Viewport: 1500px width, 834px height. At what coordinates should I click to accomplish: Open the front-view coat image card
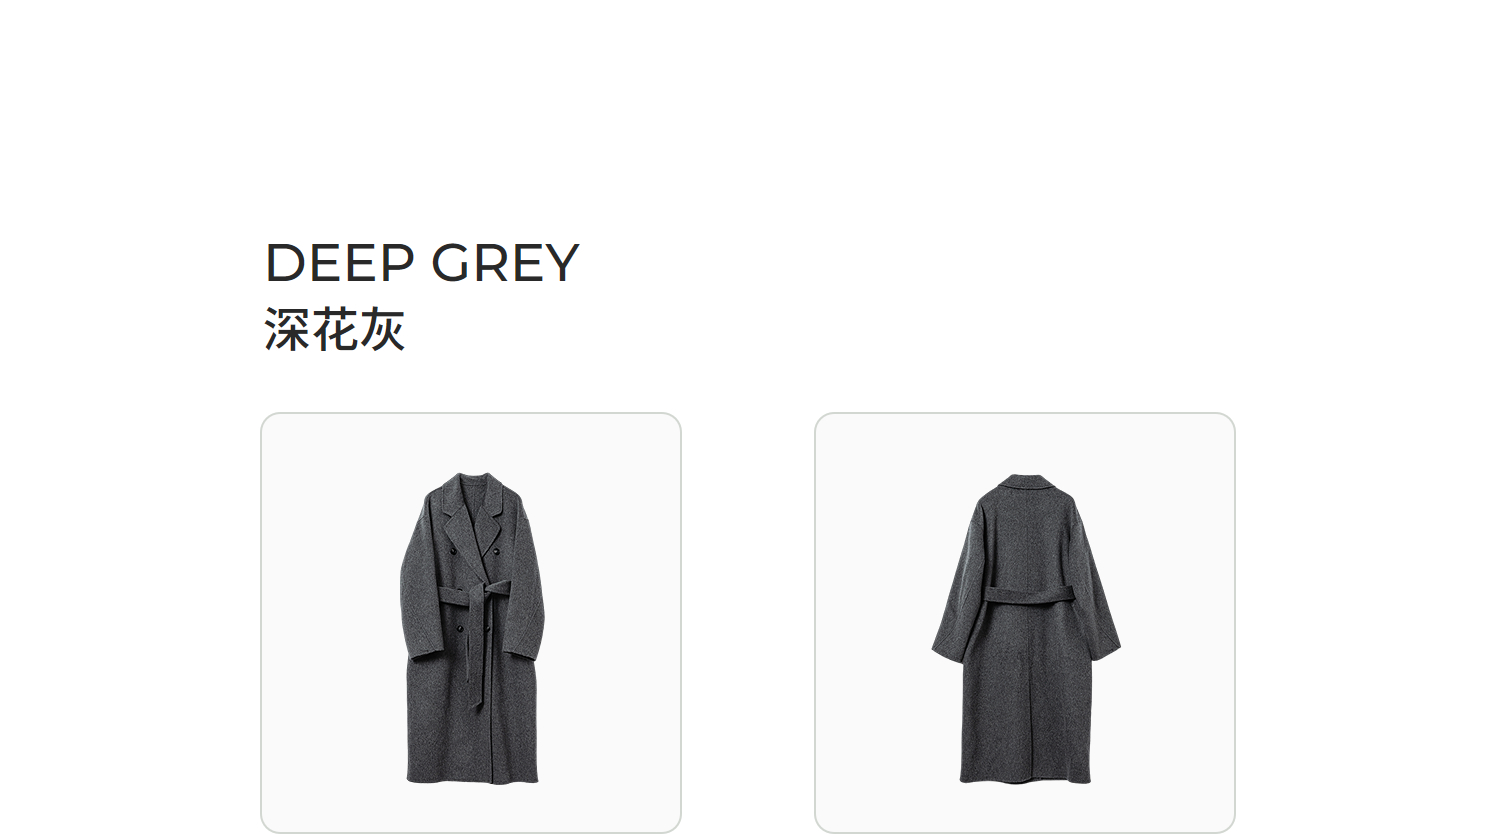point(471,622)
